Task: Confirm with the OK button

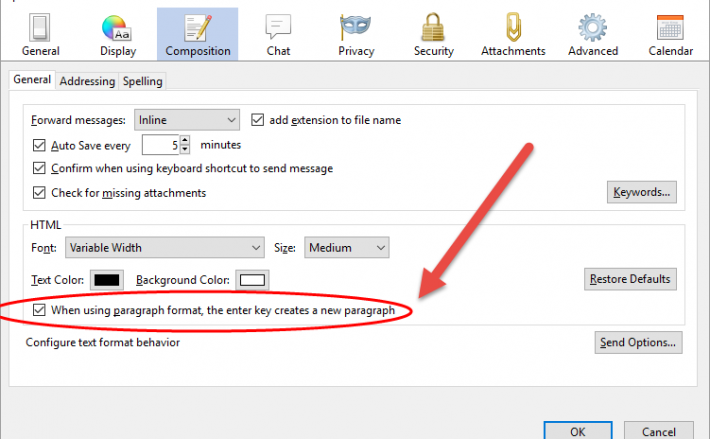Action: (x=578, y=431)
